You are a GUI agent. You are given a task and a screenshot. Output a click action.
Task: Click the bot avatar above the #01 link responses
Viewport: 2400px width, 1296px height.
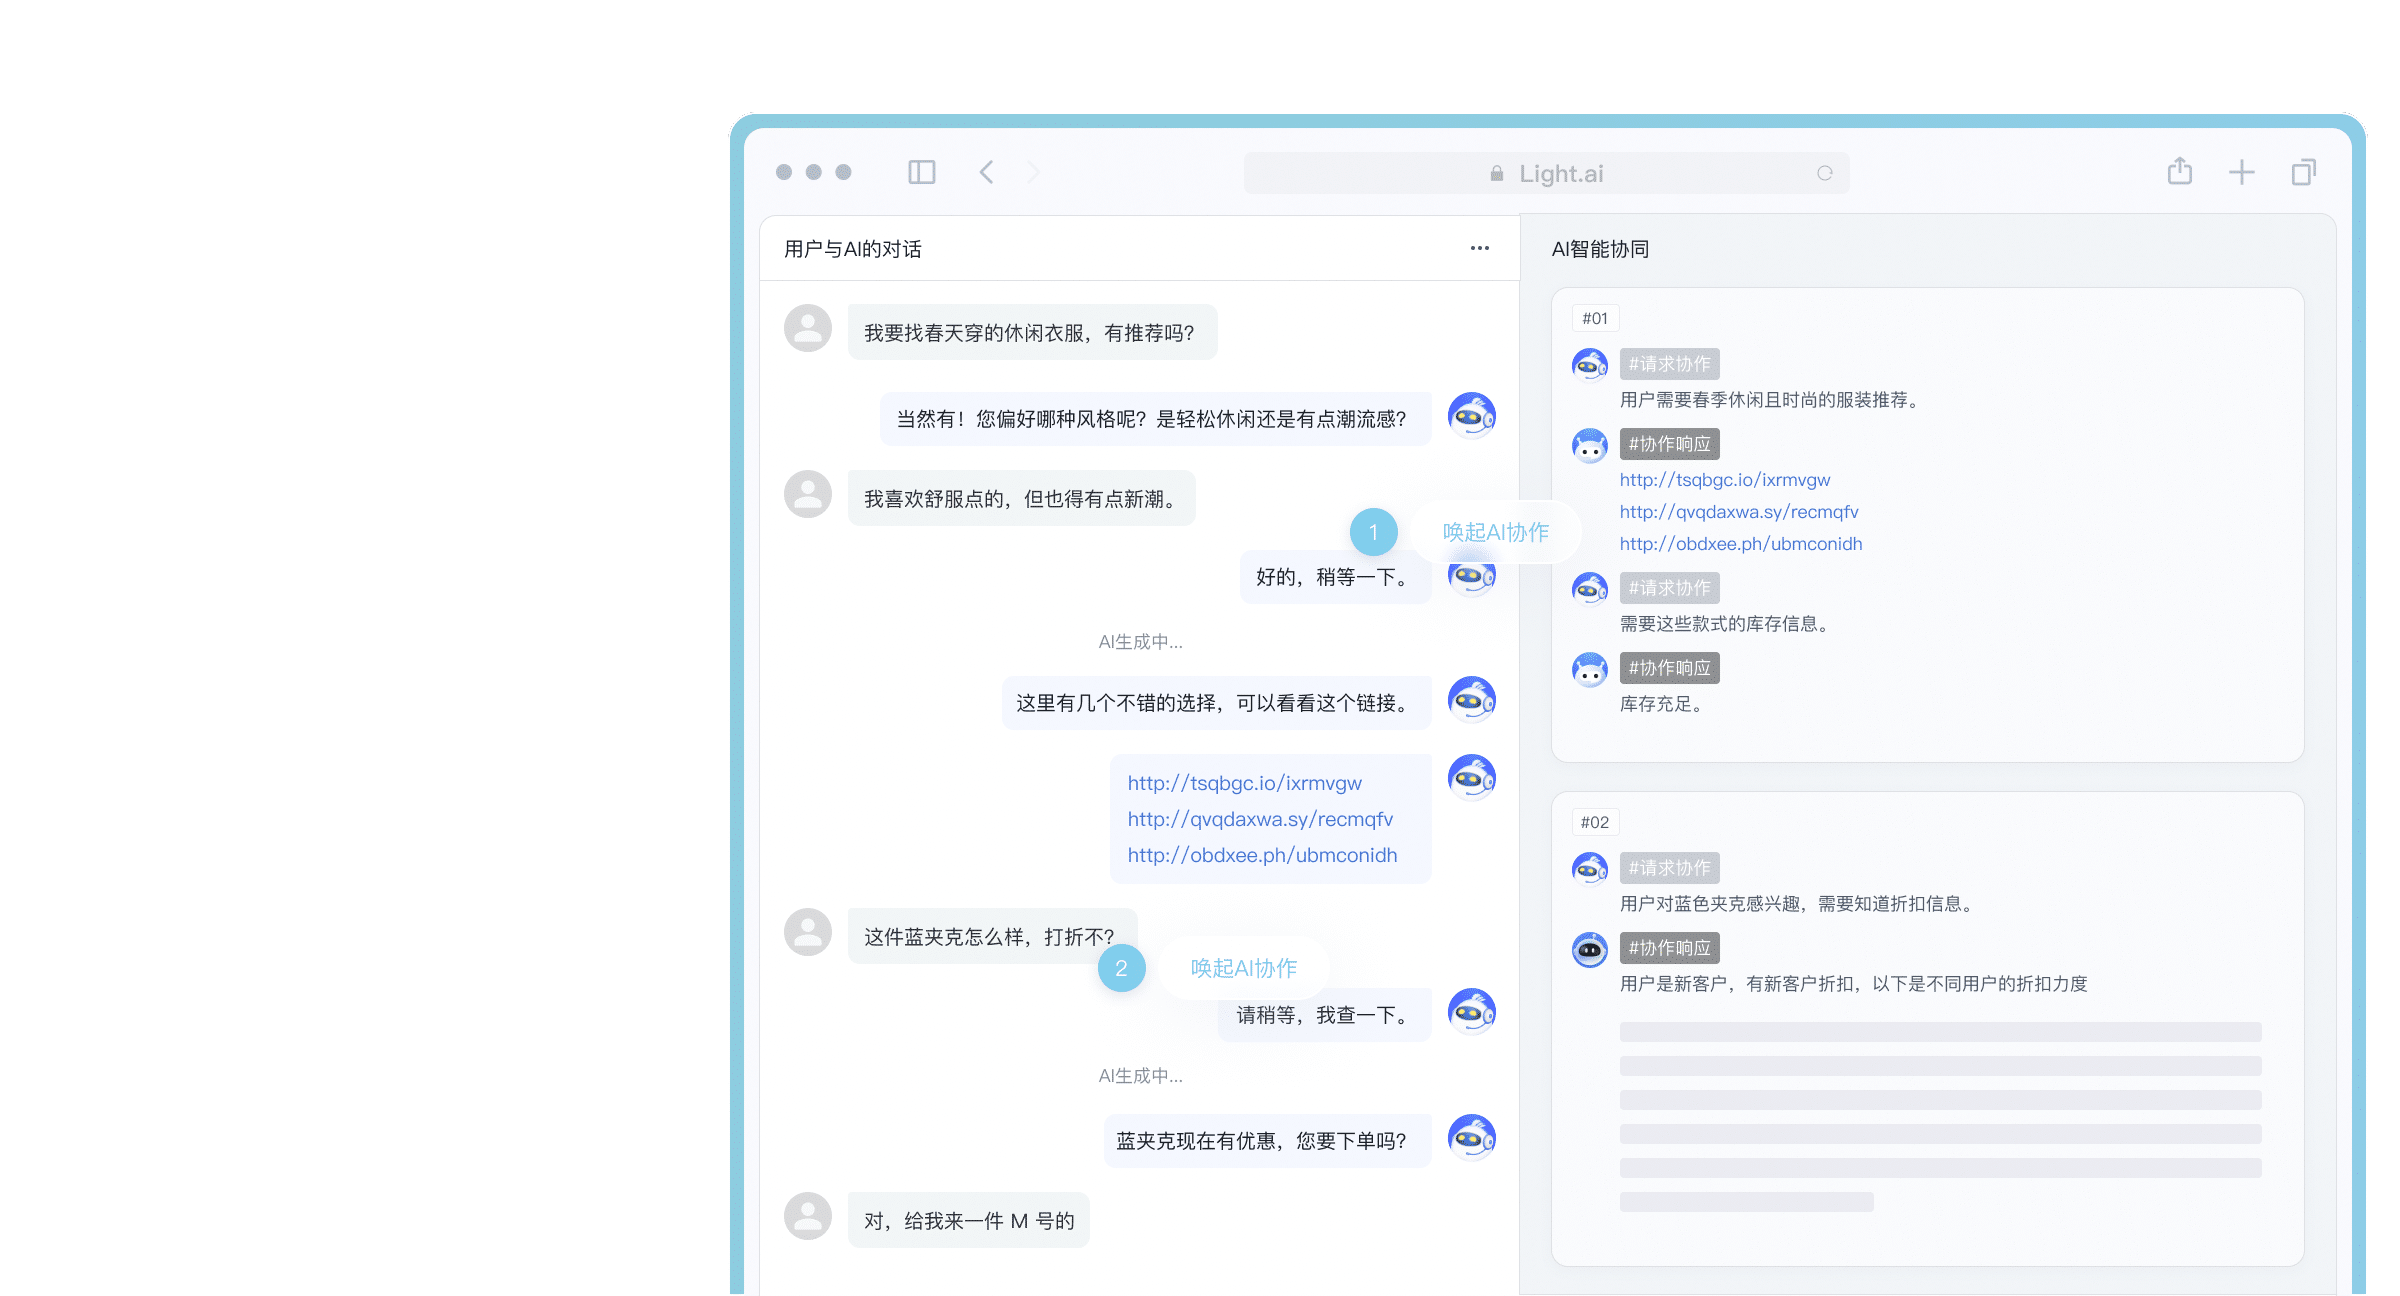(x=1590, y=446)
